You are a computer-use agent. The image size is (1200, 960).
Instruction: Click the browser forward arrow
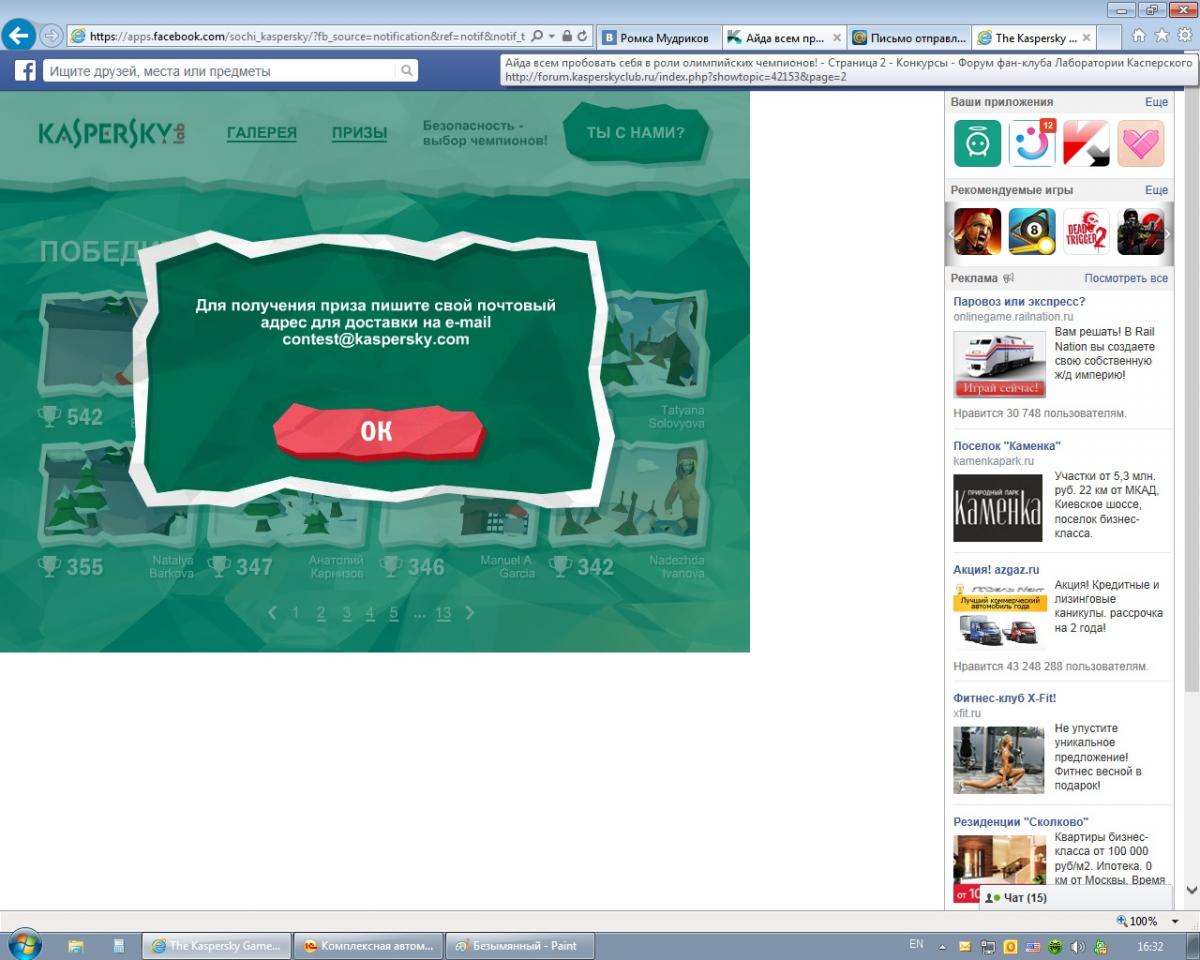[x=50, y=36]
